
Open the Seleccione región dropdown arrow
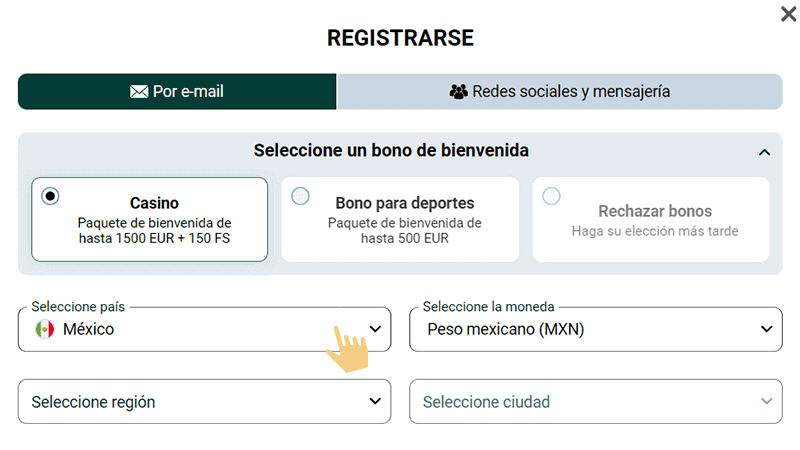click(x=375, y=401)
